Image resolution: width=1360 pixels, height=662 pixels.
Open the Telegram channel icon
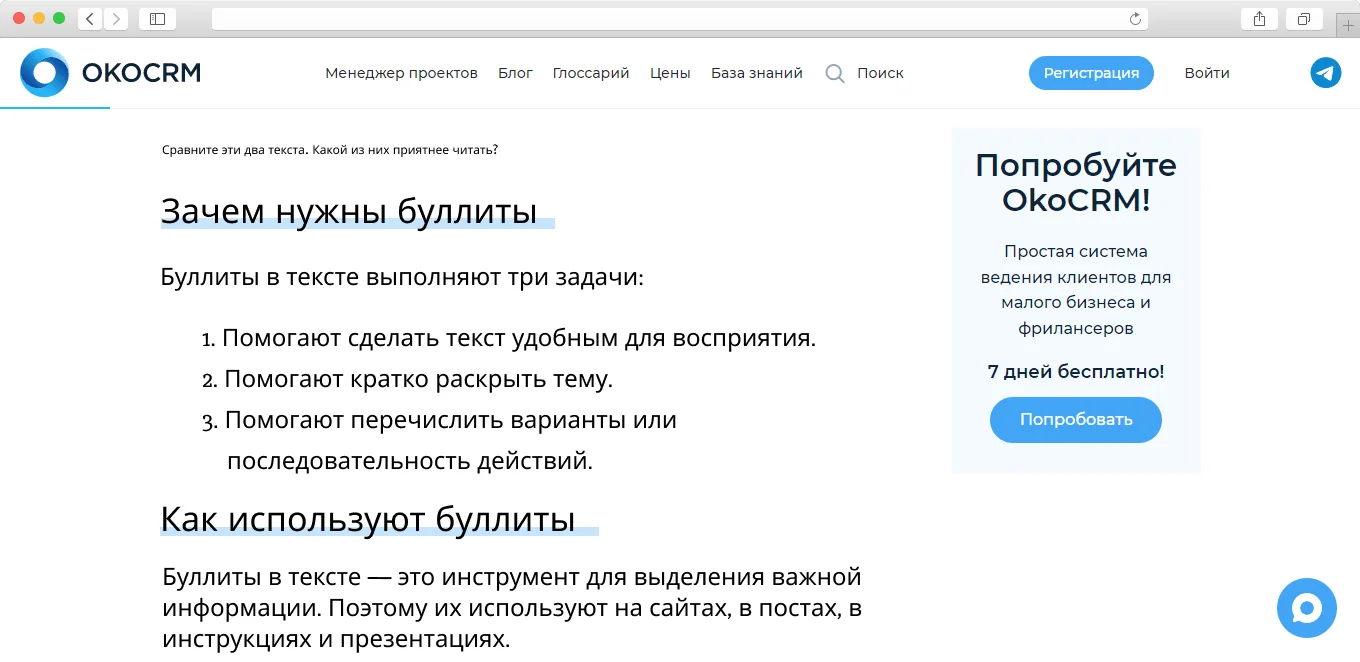pyautogui.click(x=1326, y=73)
